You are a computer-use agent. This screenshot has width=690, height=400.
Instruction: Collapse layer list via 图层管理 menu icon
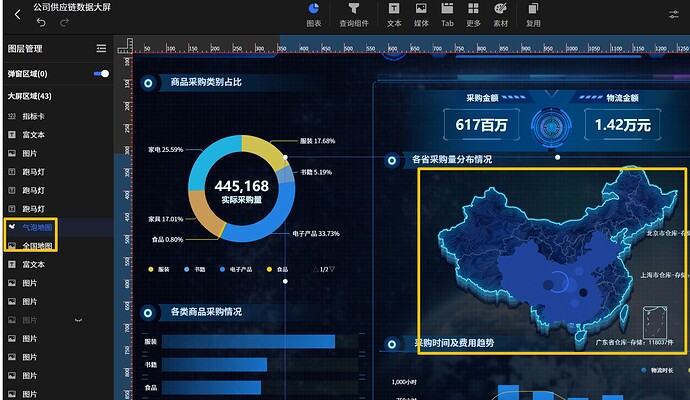tap(101, 48)
